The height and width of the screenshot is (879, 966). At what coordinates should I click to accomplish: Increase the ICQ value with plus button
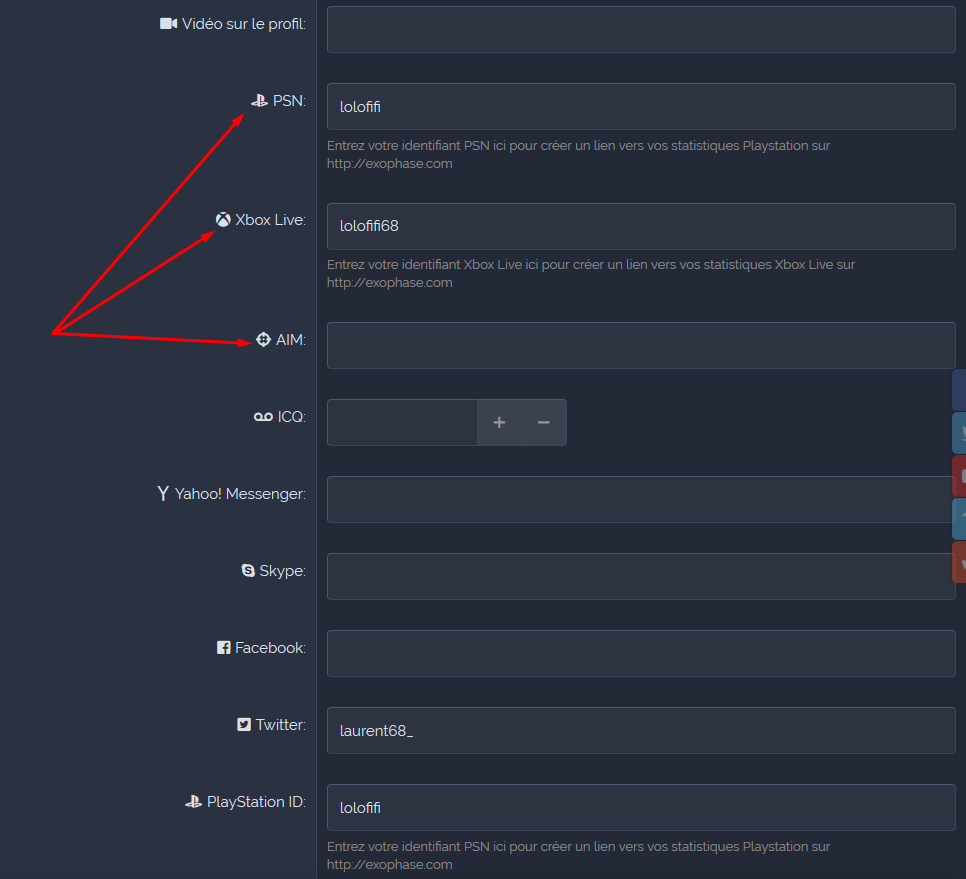[499, 423]
